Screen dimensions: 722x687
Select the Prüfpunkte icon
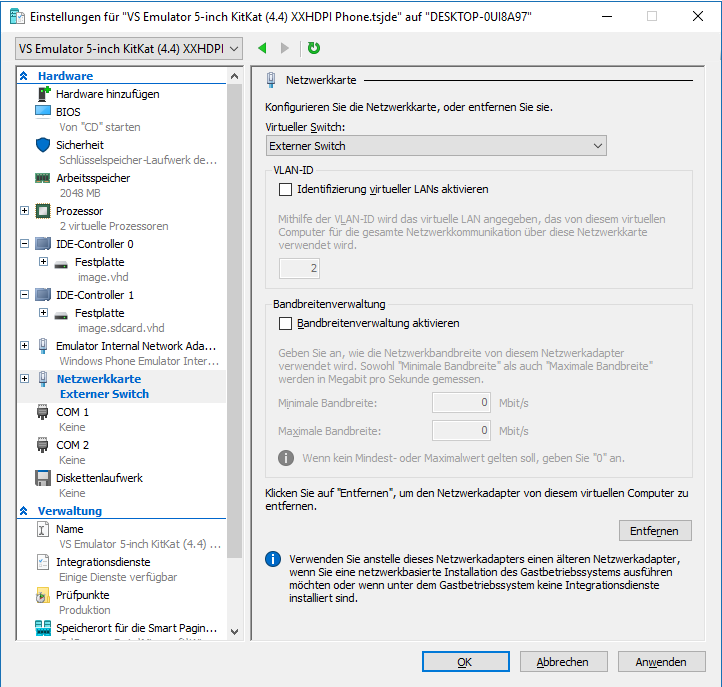pos(43,595)
